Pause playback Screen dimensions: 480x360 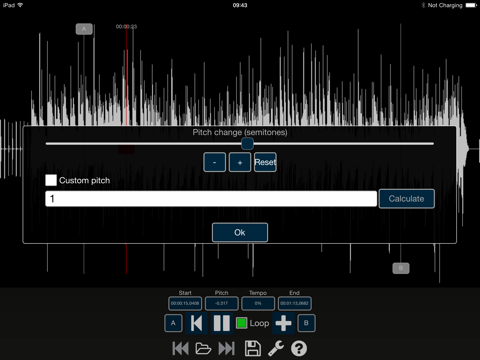pos(221,323)
